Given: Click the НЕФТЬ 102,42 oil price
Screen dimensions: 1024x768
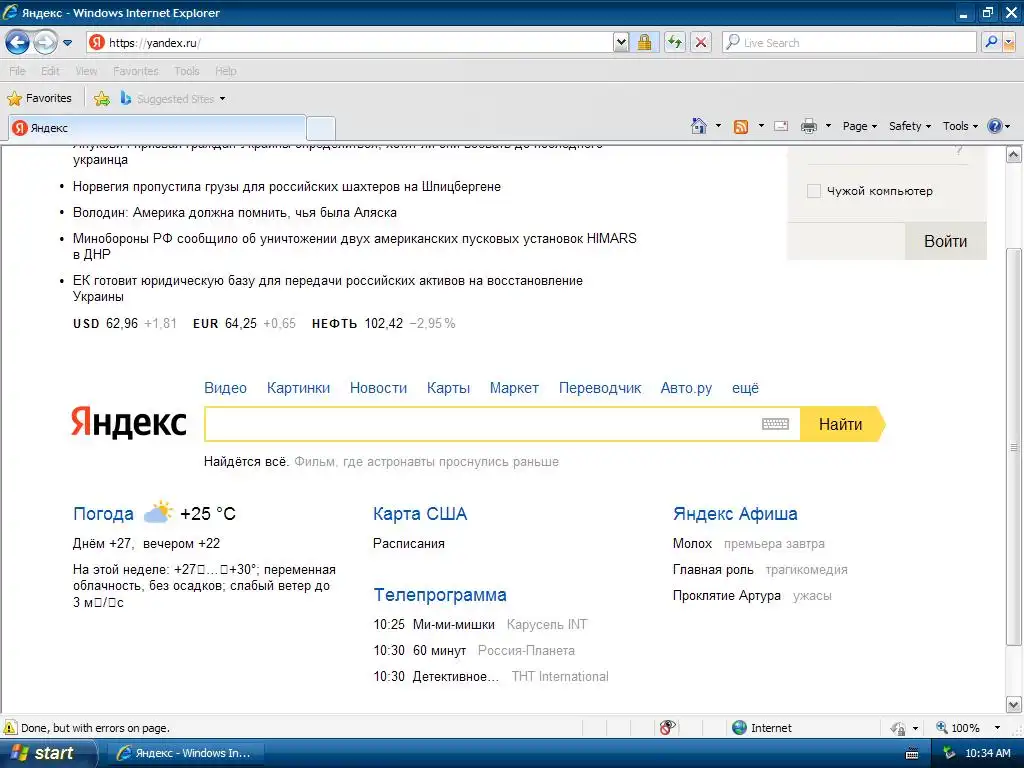Looking at the screenshot, I should tap(383, 323).
